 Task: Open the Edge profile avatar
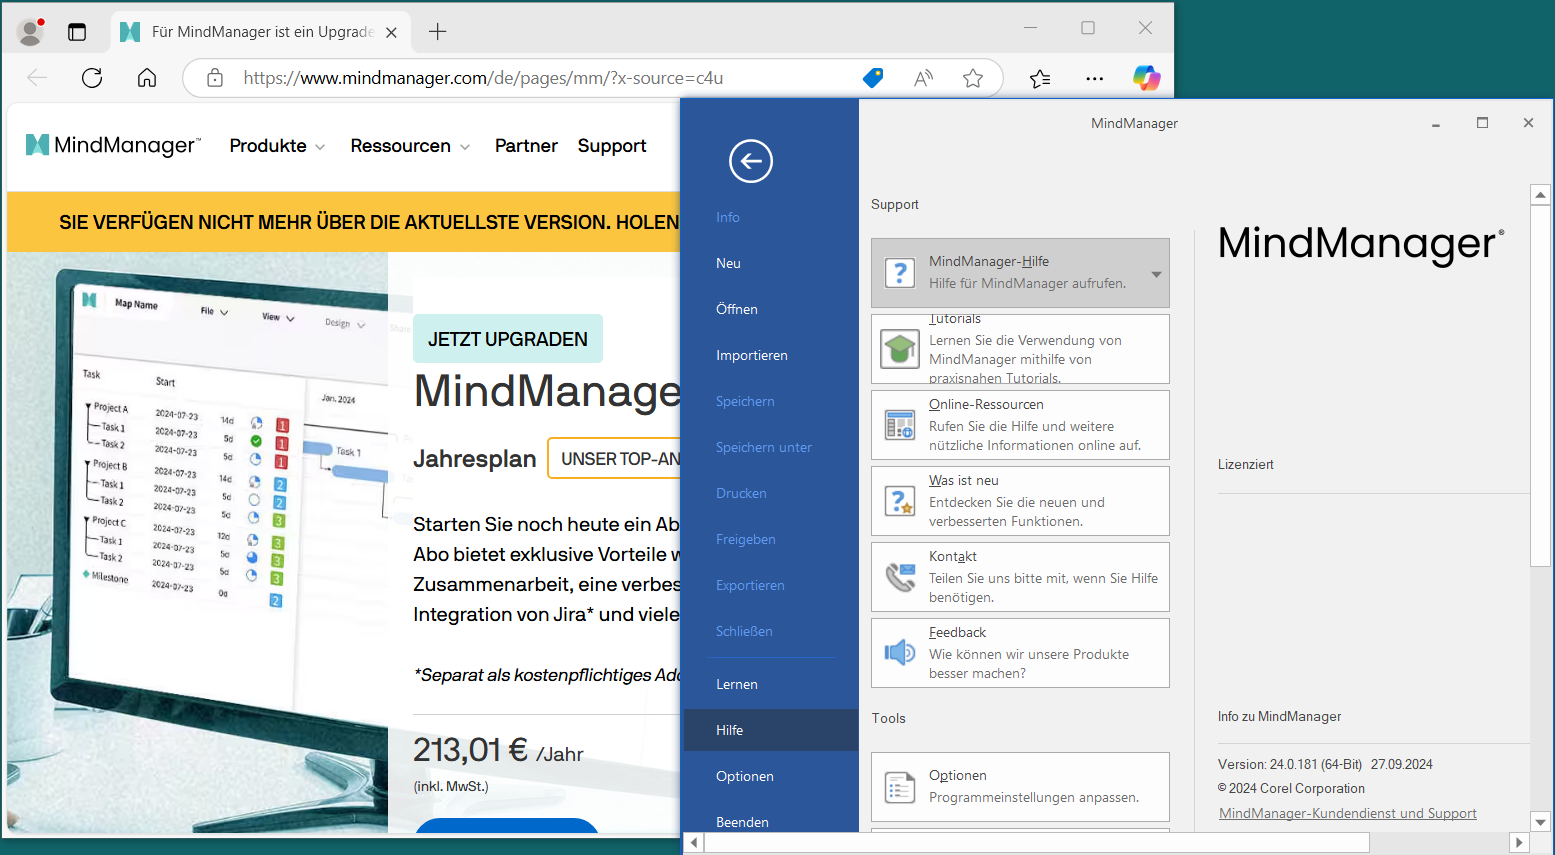[x=31, y=32]
